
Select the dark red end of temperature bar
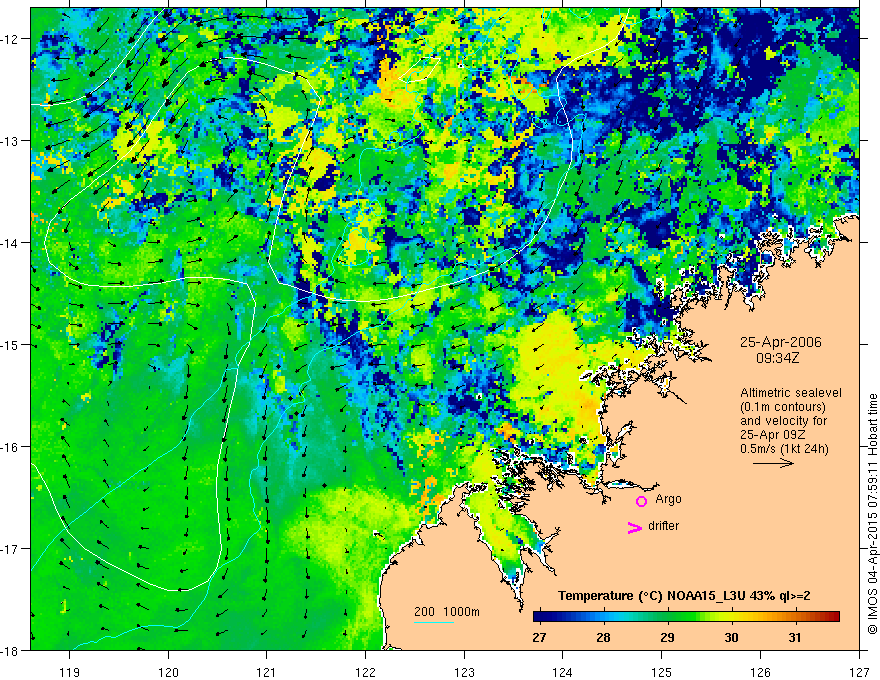[x=834, y=617]
